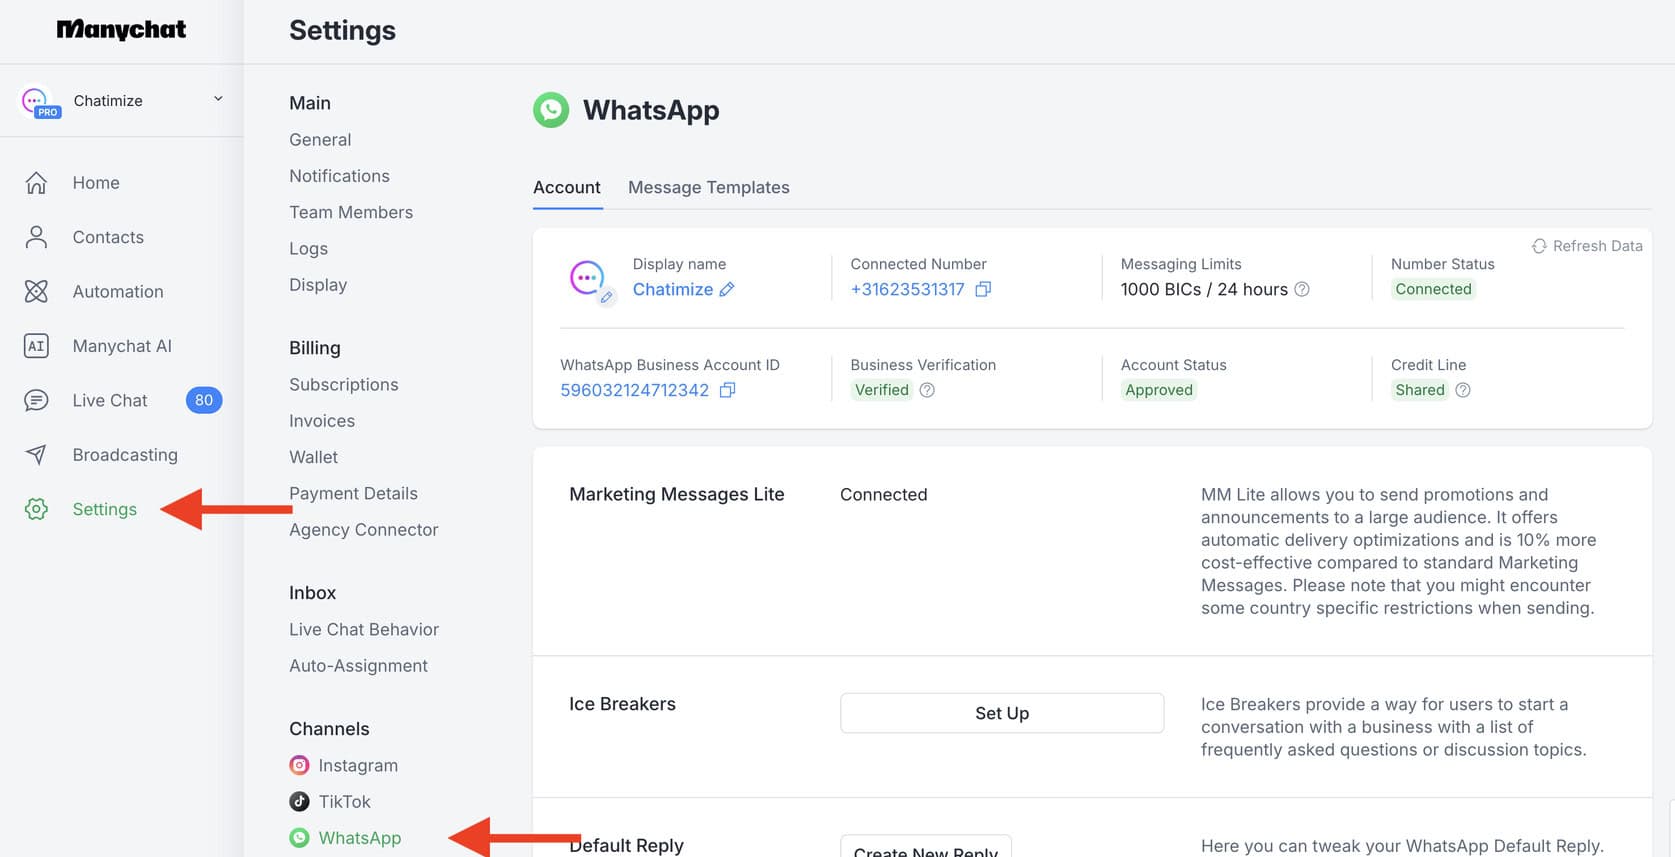
Task: Open the Instagram channel settings
Action: coord(357,766)
